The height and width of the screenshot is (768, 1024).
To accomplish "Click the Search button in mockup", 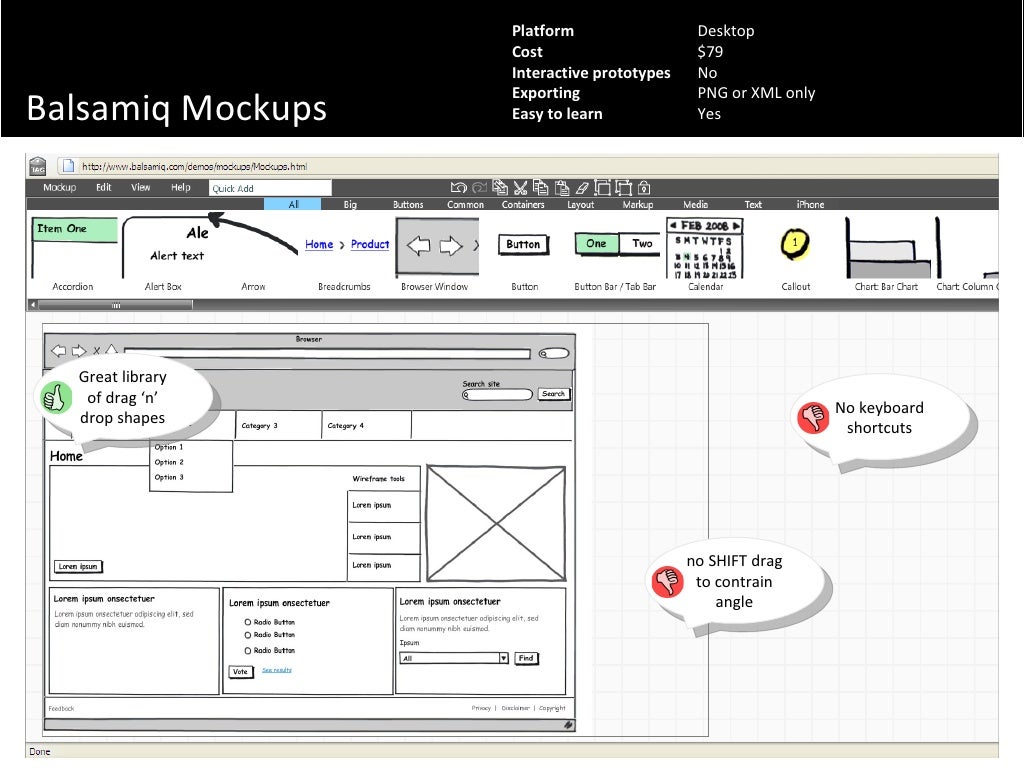I will coord(554,394).
